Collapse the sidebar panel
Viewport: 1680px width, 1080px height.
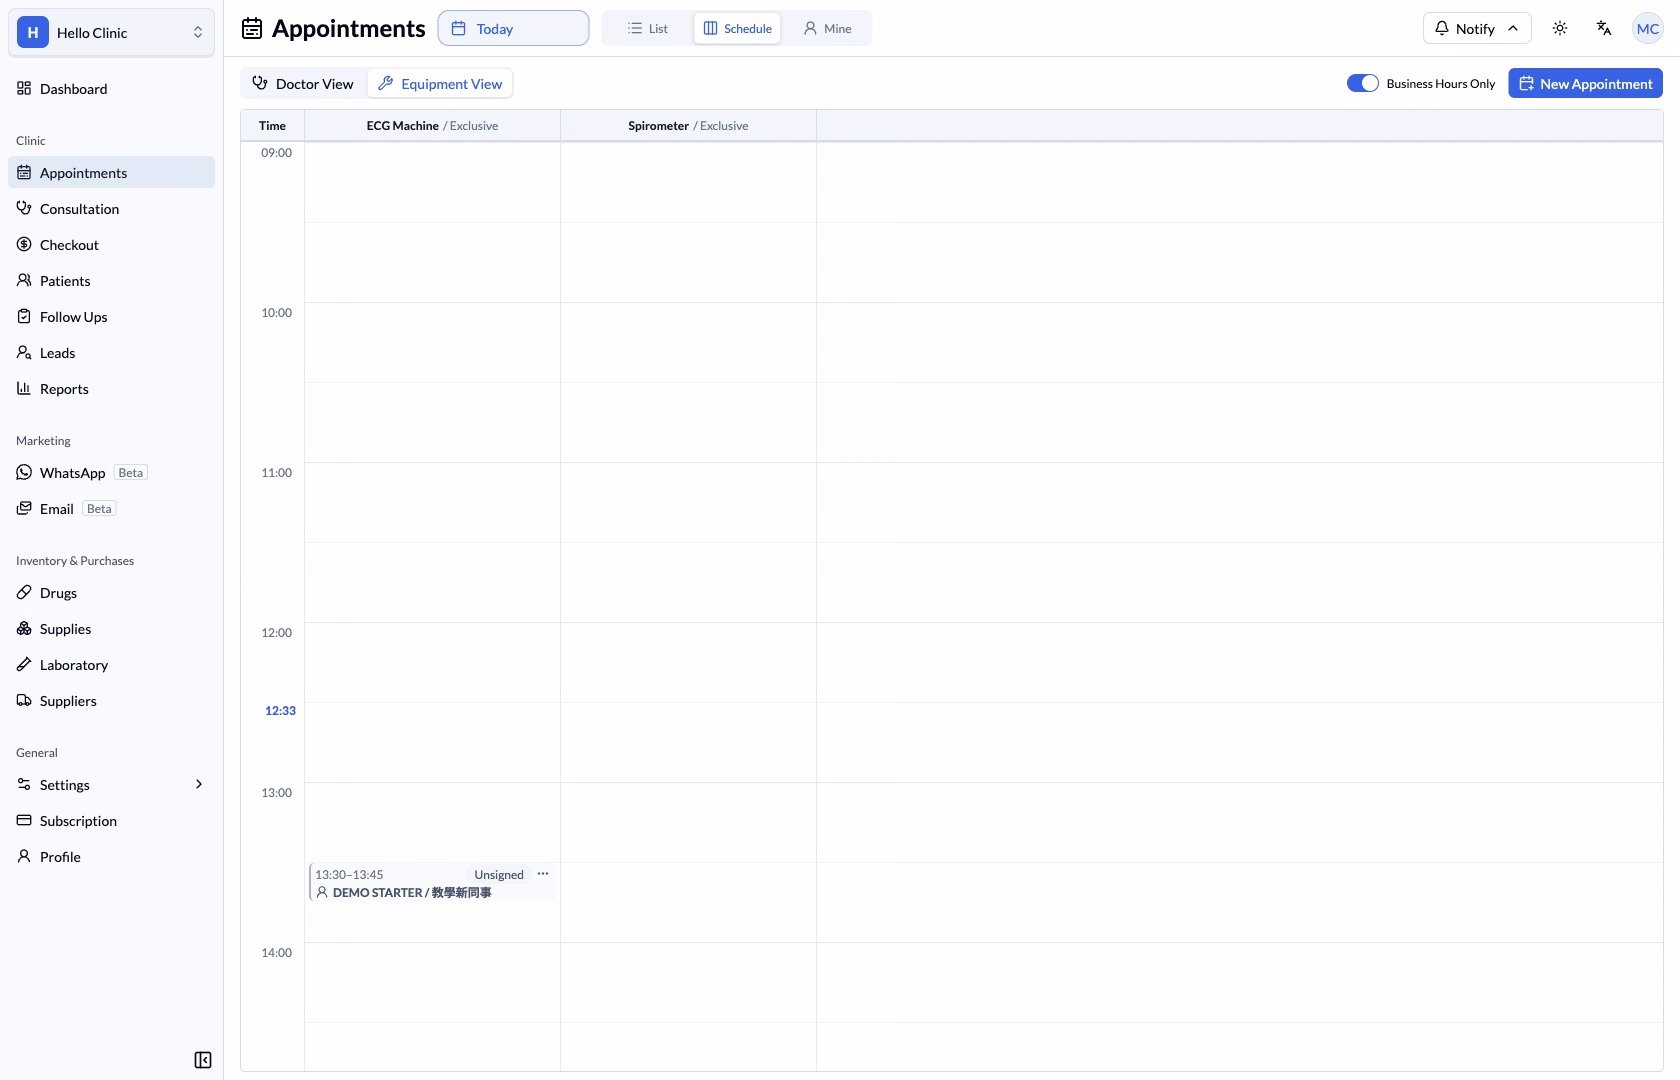click(x=203, y=1060)
